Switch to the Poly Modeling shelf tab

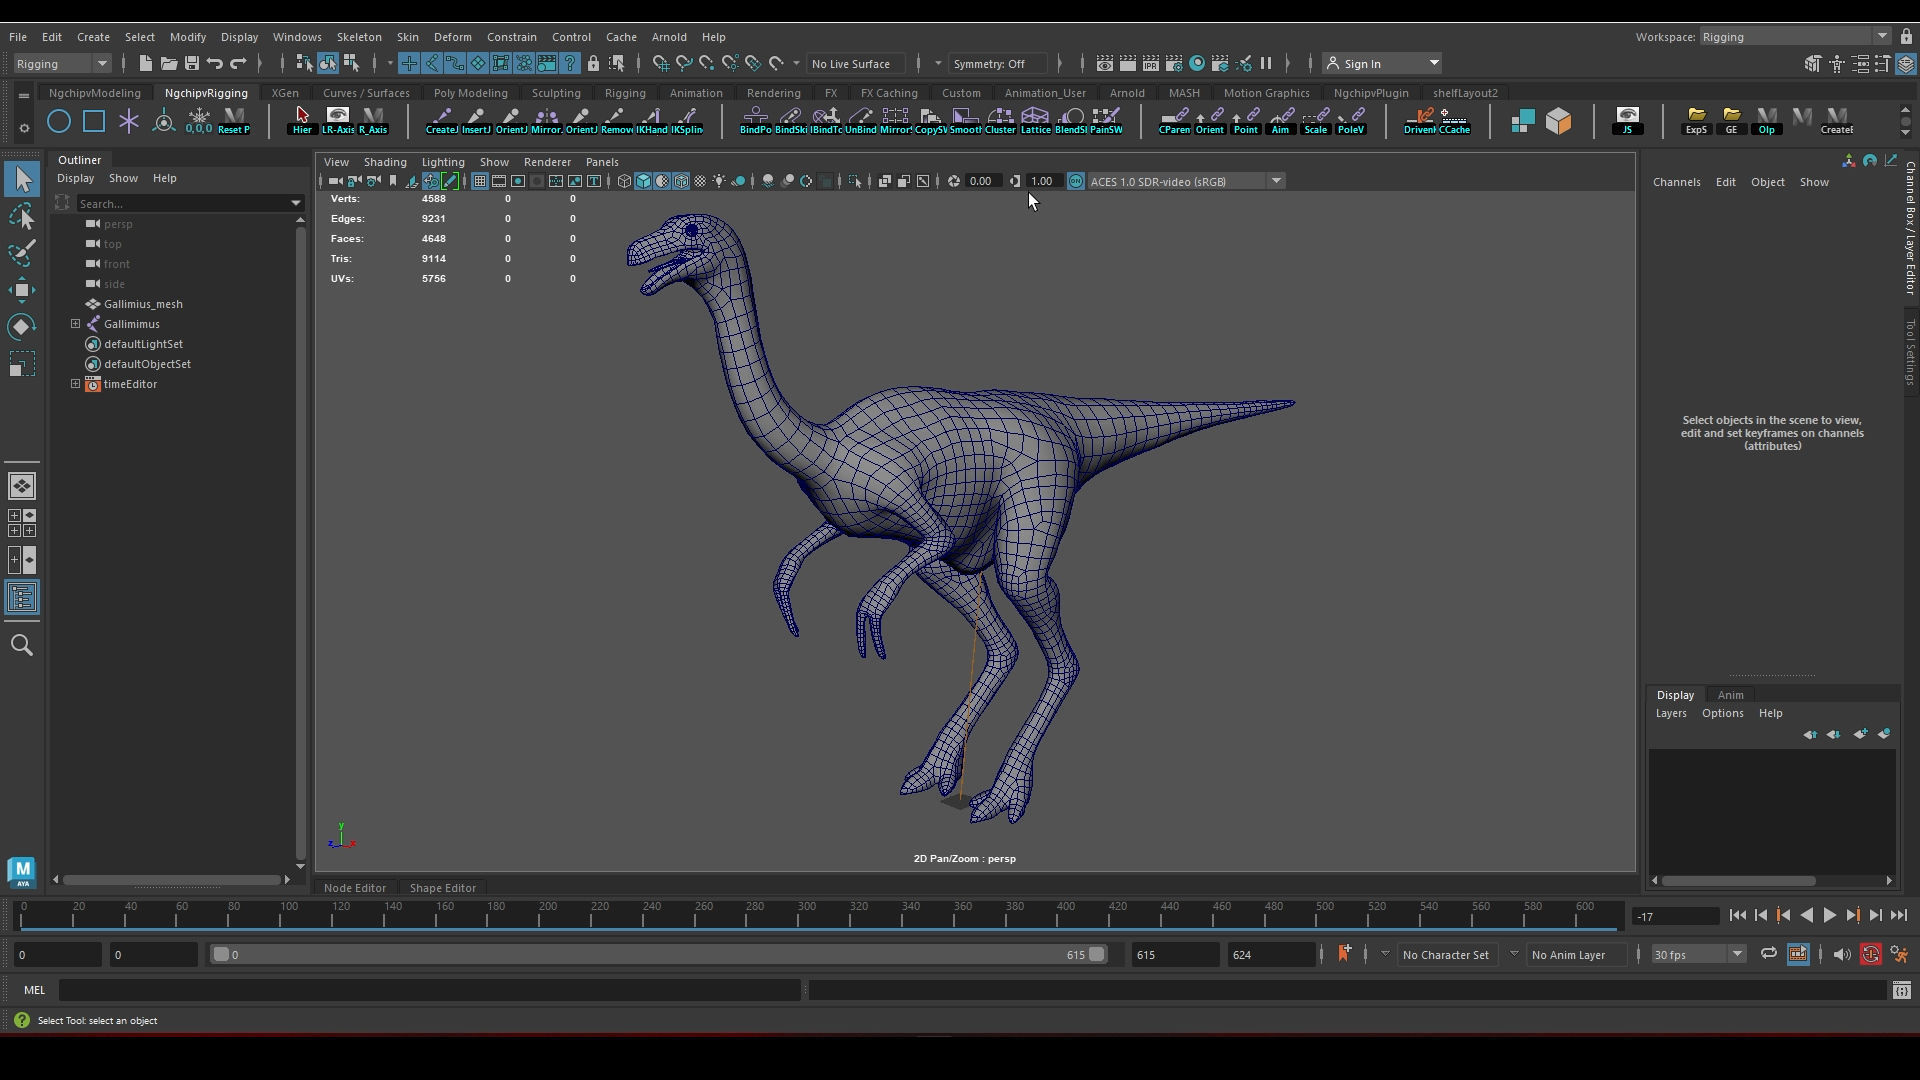[470, 93]
